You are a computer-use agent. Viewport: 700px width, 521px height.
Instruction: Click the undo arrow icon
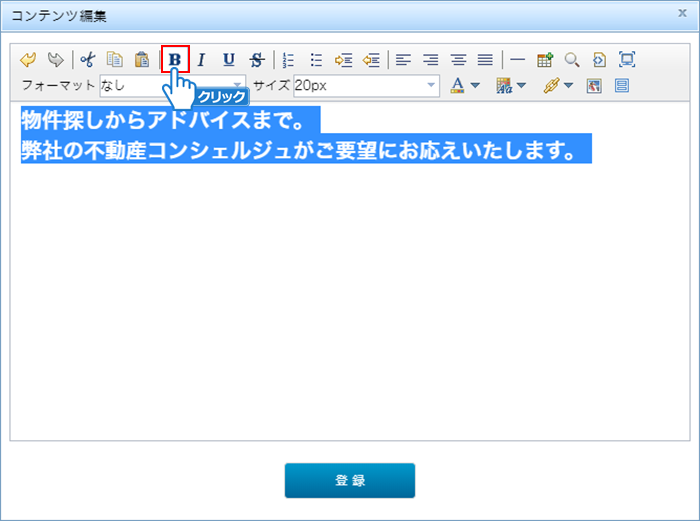pos(28,60)
